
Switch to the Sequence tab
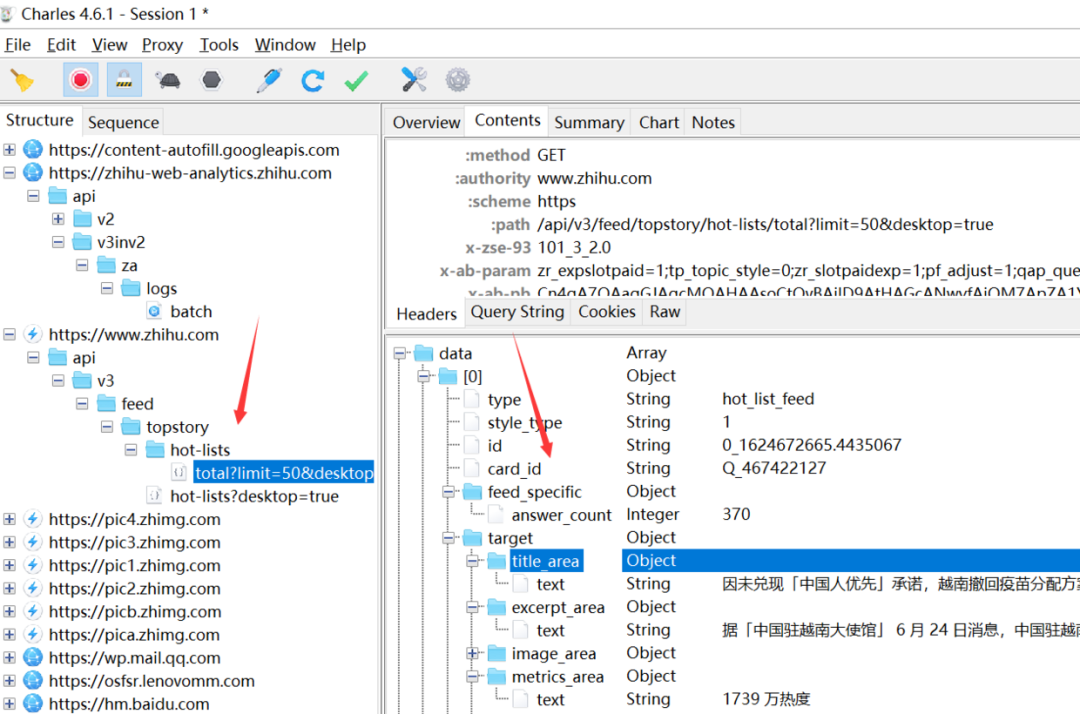tap(123, 123)
